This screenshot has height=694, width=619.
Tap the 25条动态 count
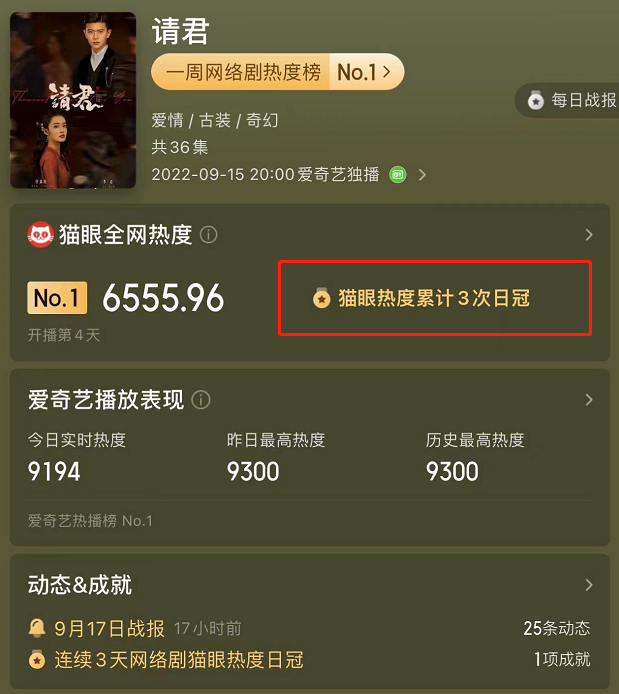557,628
